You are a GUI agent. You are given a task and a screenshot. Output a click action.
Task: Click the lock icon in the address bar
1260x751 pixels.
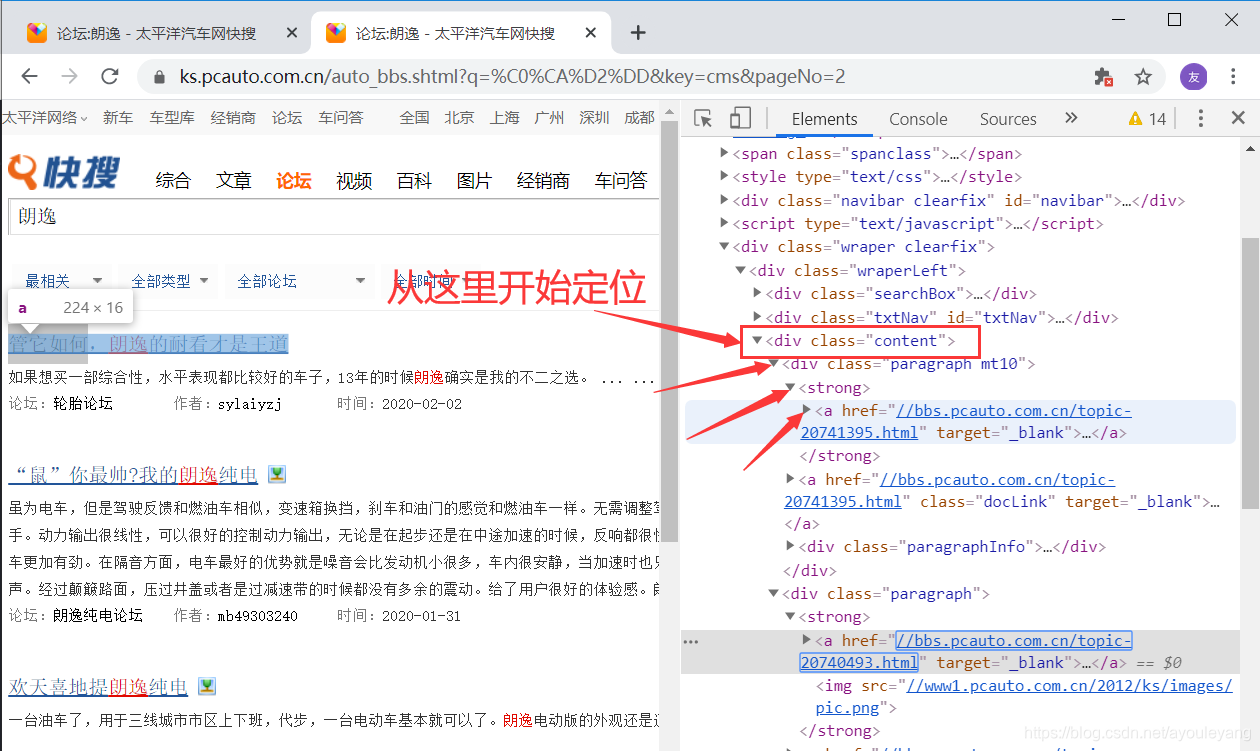(x=158, y=77)
